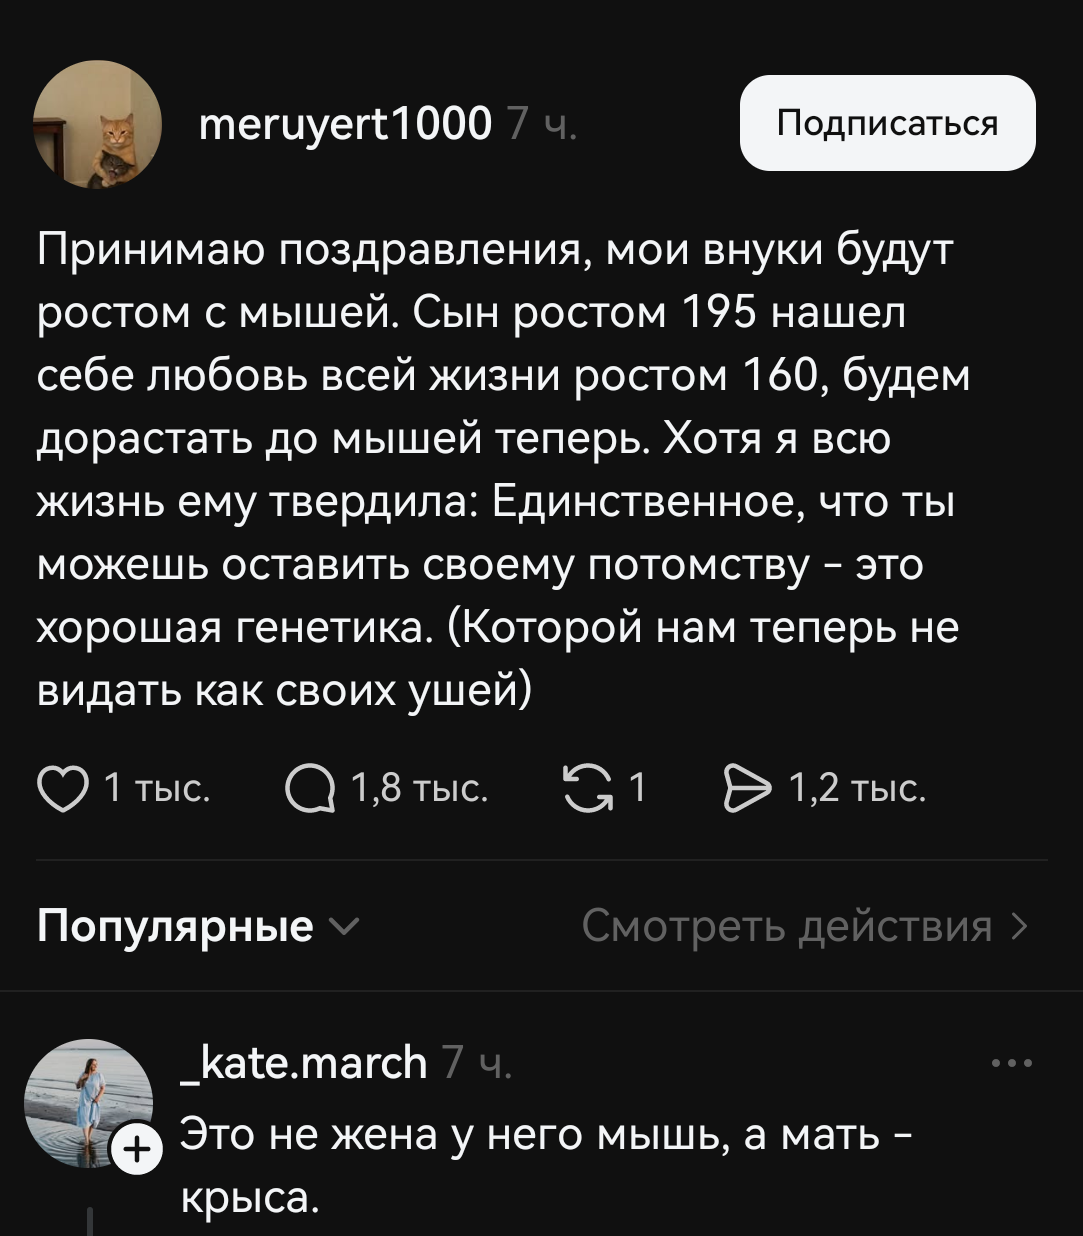
Task: Open the reply text from _kate.march
Action: (545, 1165)
